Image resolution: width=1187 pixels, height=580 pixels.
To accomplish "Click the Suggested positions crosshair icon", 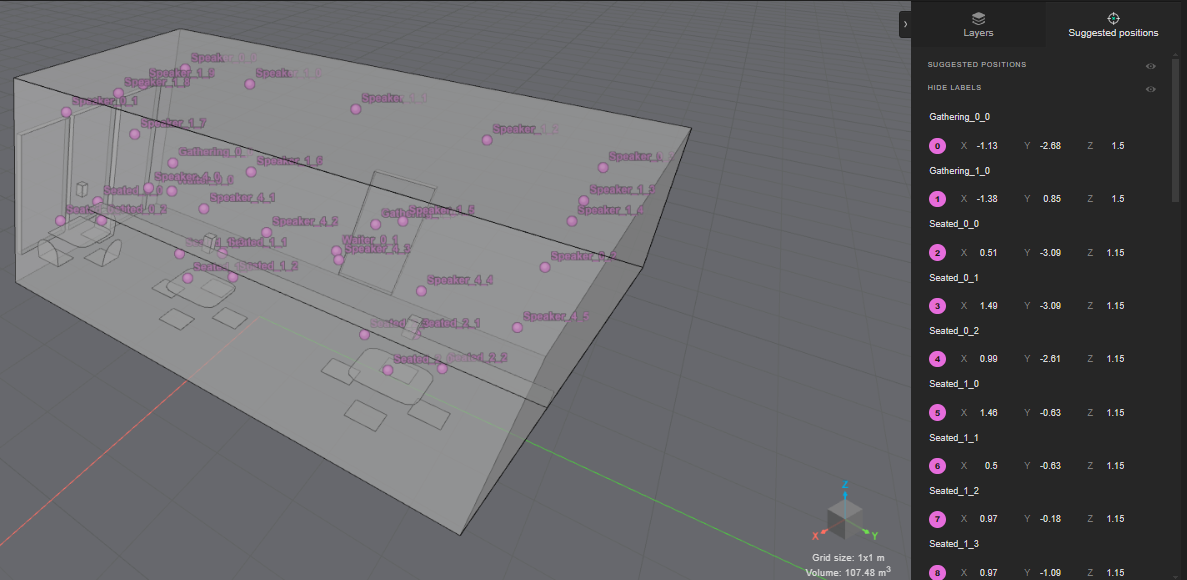I will [x=1113, y=18].
